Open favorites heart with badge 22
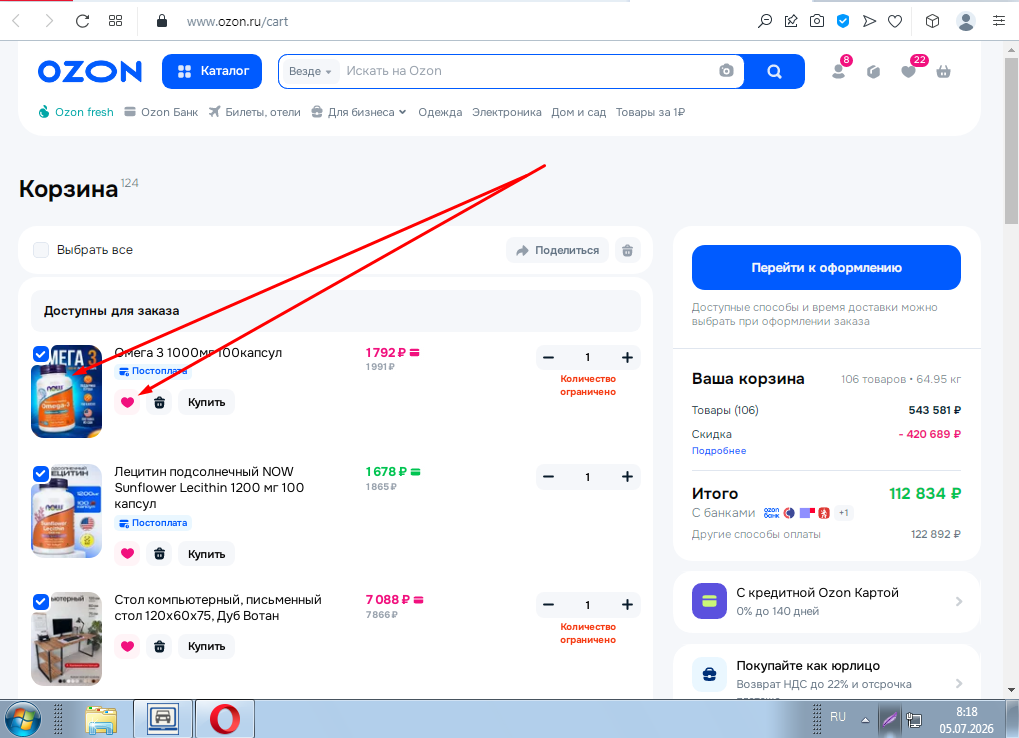Screen dimensions: 1019x738 pos(909,71)
